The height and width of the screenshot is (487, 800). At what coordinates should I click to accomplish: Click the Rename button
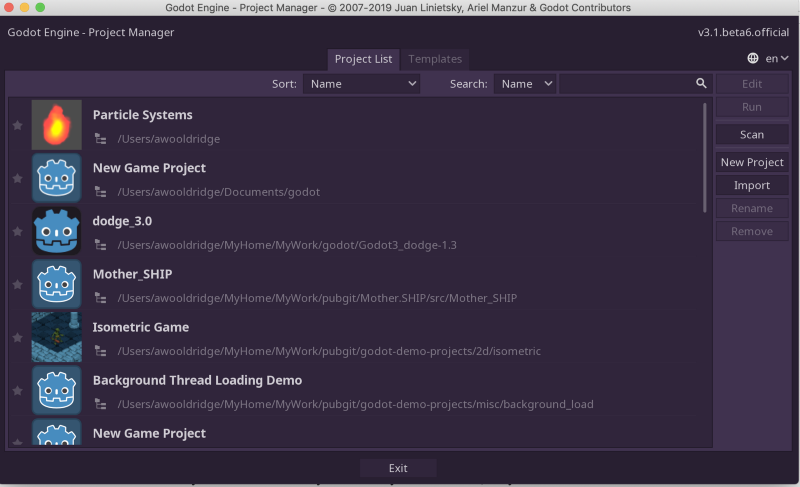point(752,208)
